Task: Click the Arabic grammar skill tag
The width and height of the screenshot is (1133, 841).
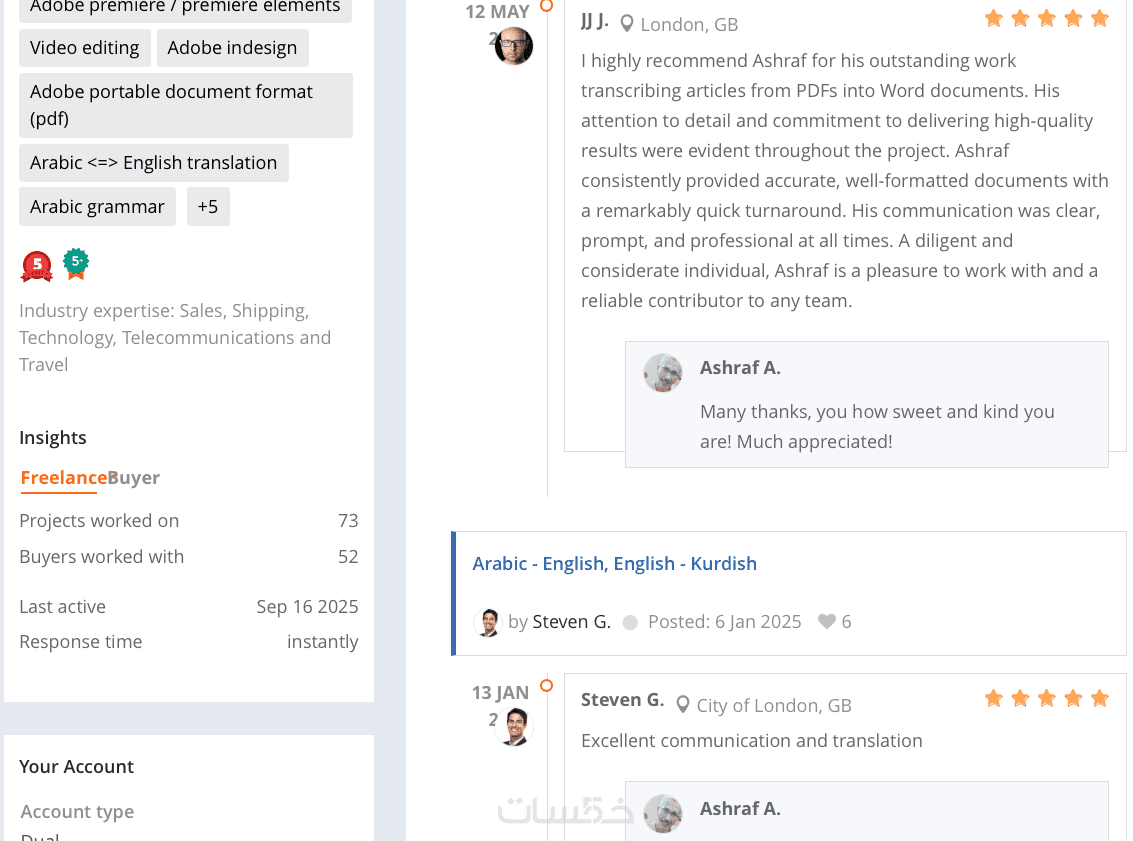Action: tap(97, 207)
